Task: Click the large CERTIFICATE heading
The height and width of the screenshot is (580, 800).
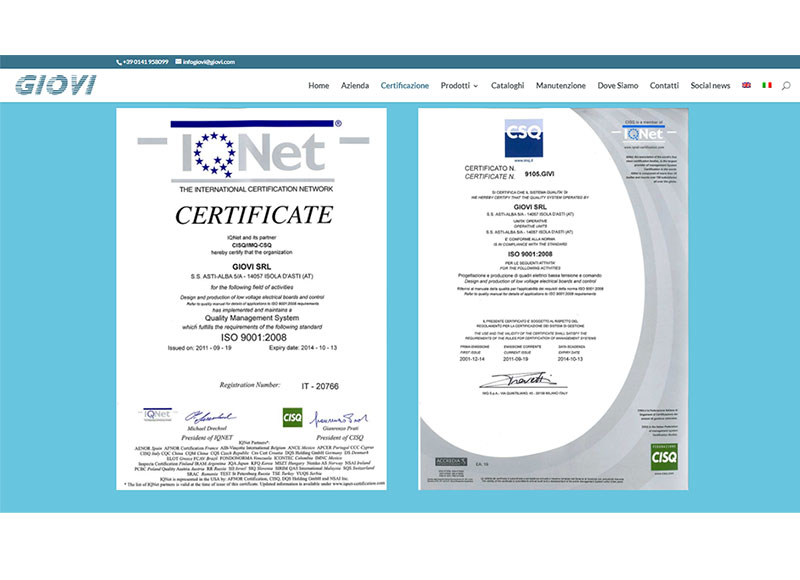Action: click(x=254, y=215)
